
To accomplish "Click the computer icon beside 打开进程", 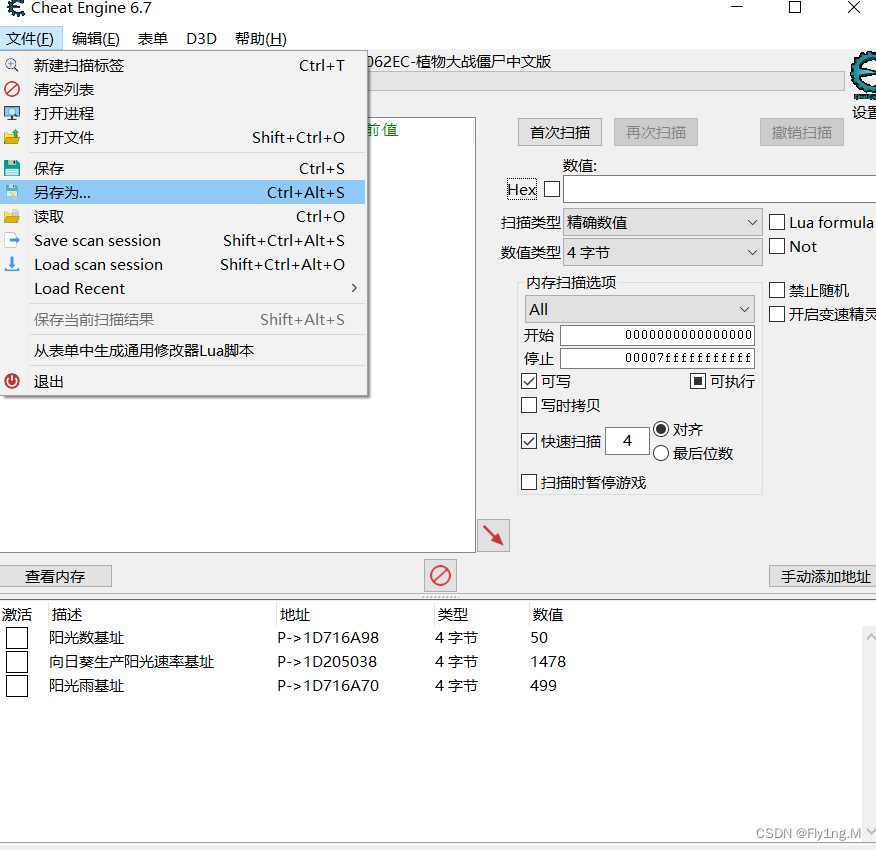I will pos(12,113).
